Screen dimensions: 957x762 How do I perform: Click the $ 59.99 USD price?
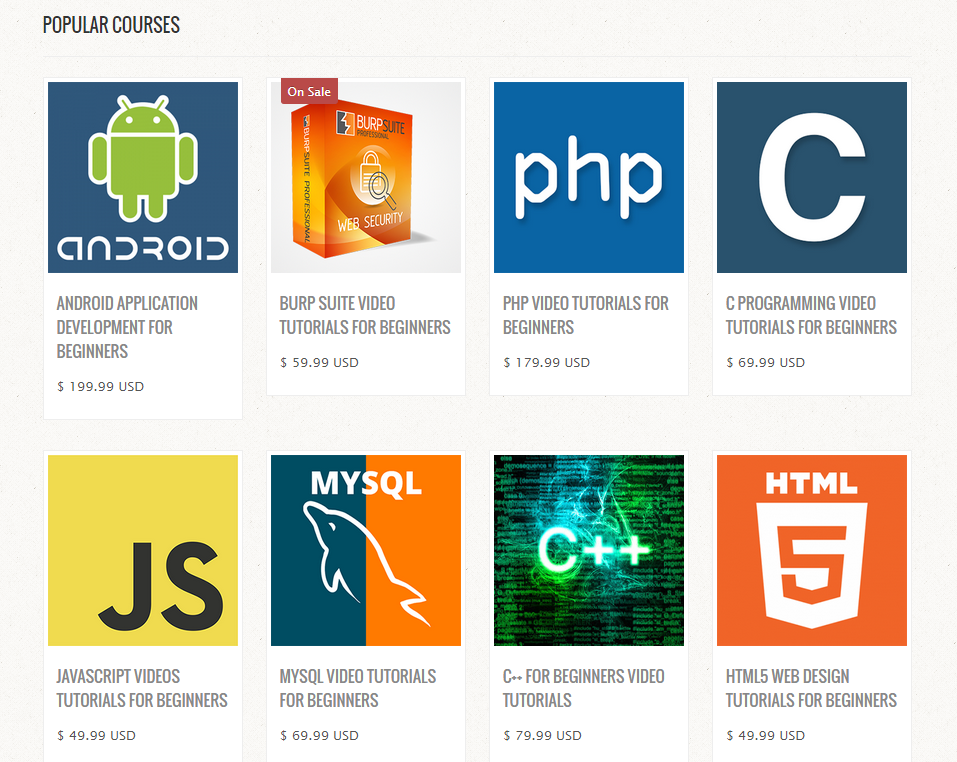[x=319, y=362]
